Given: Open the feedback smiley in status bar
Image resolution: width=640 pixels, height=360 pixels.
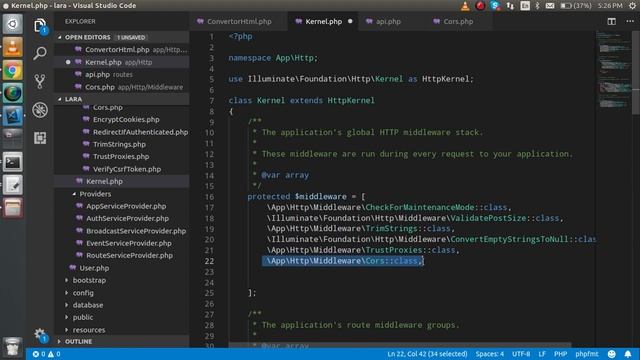Looking at the screenshot, I should point(611,354).
